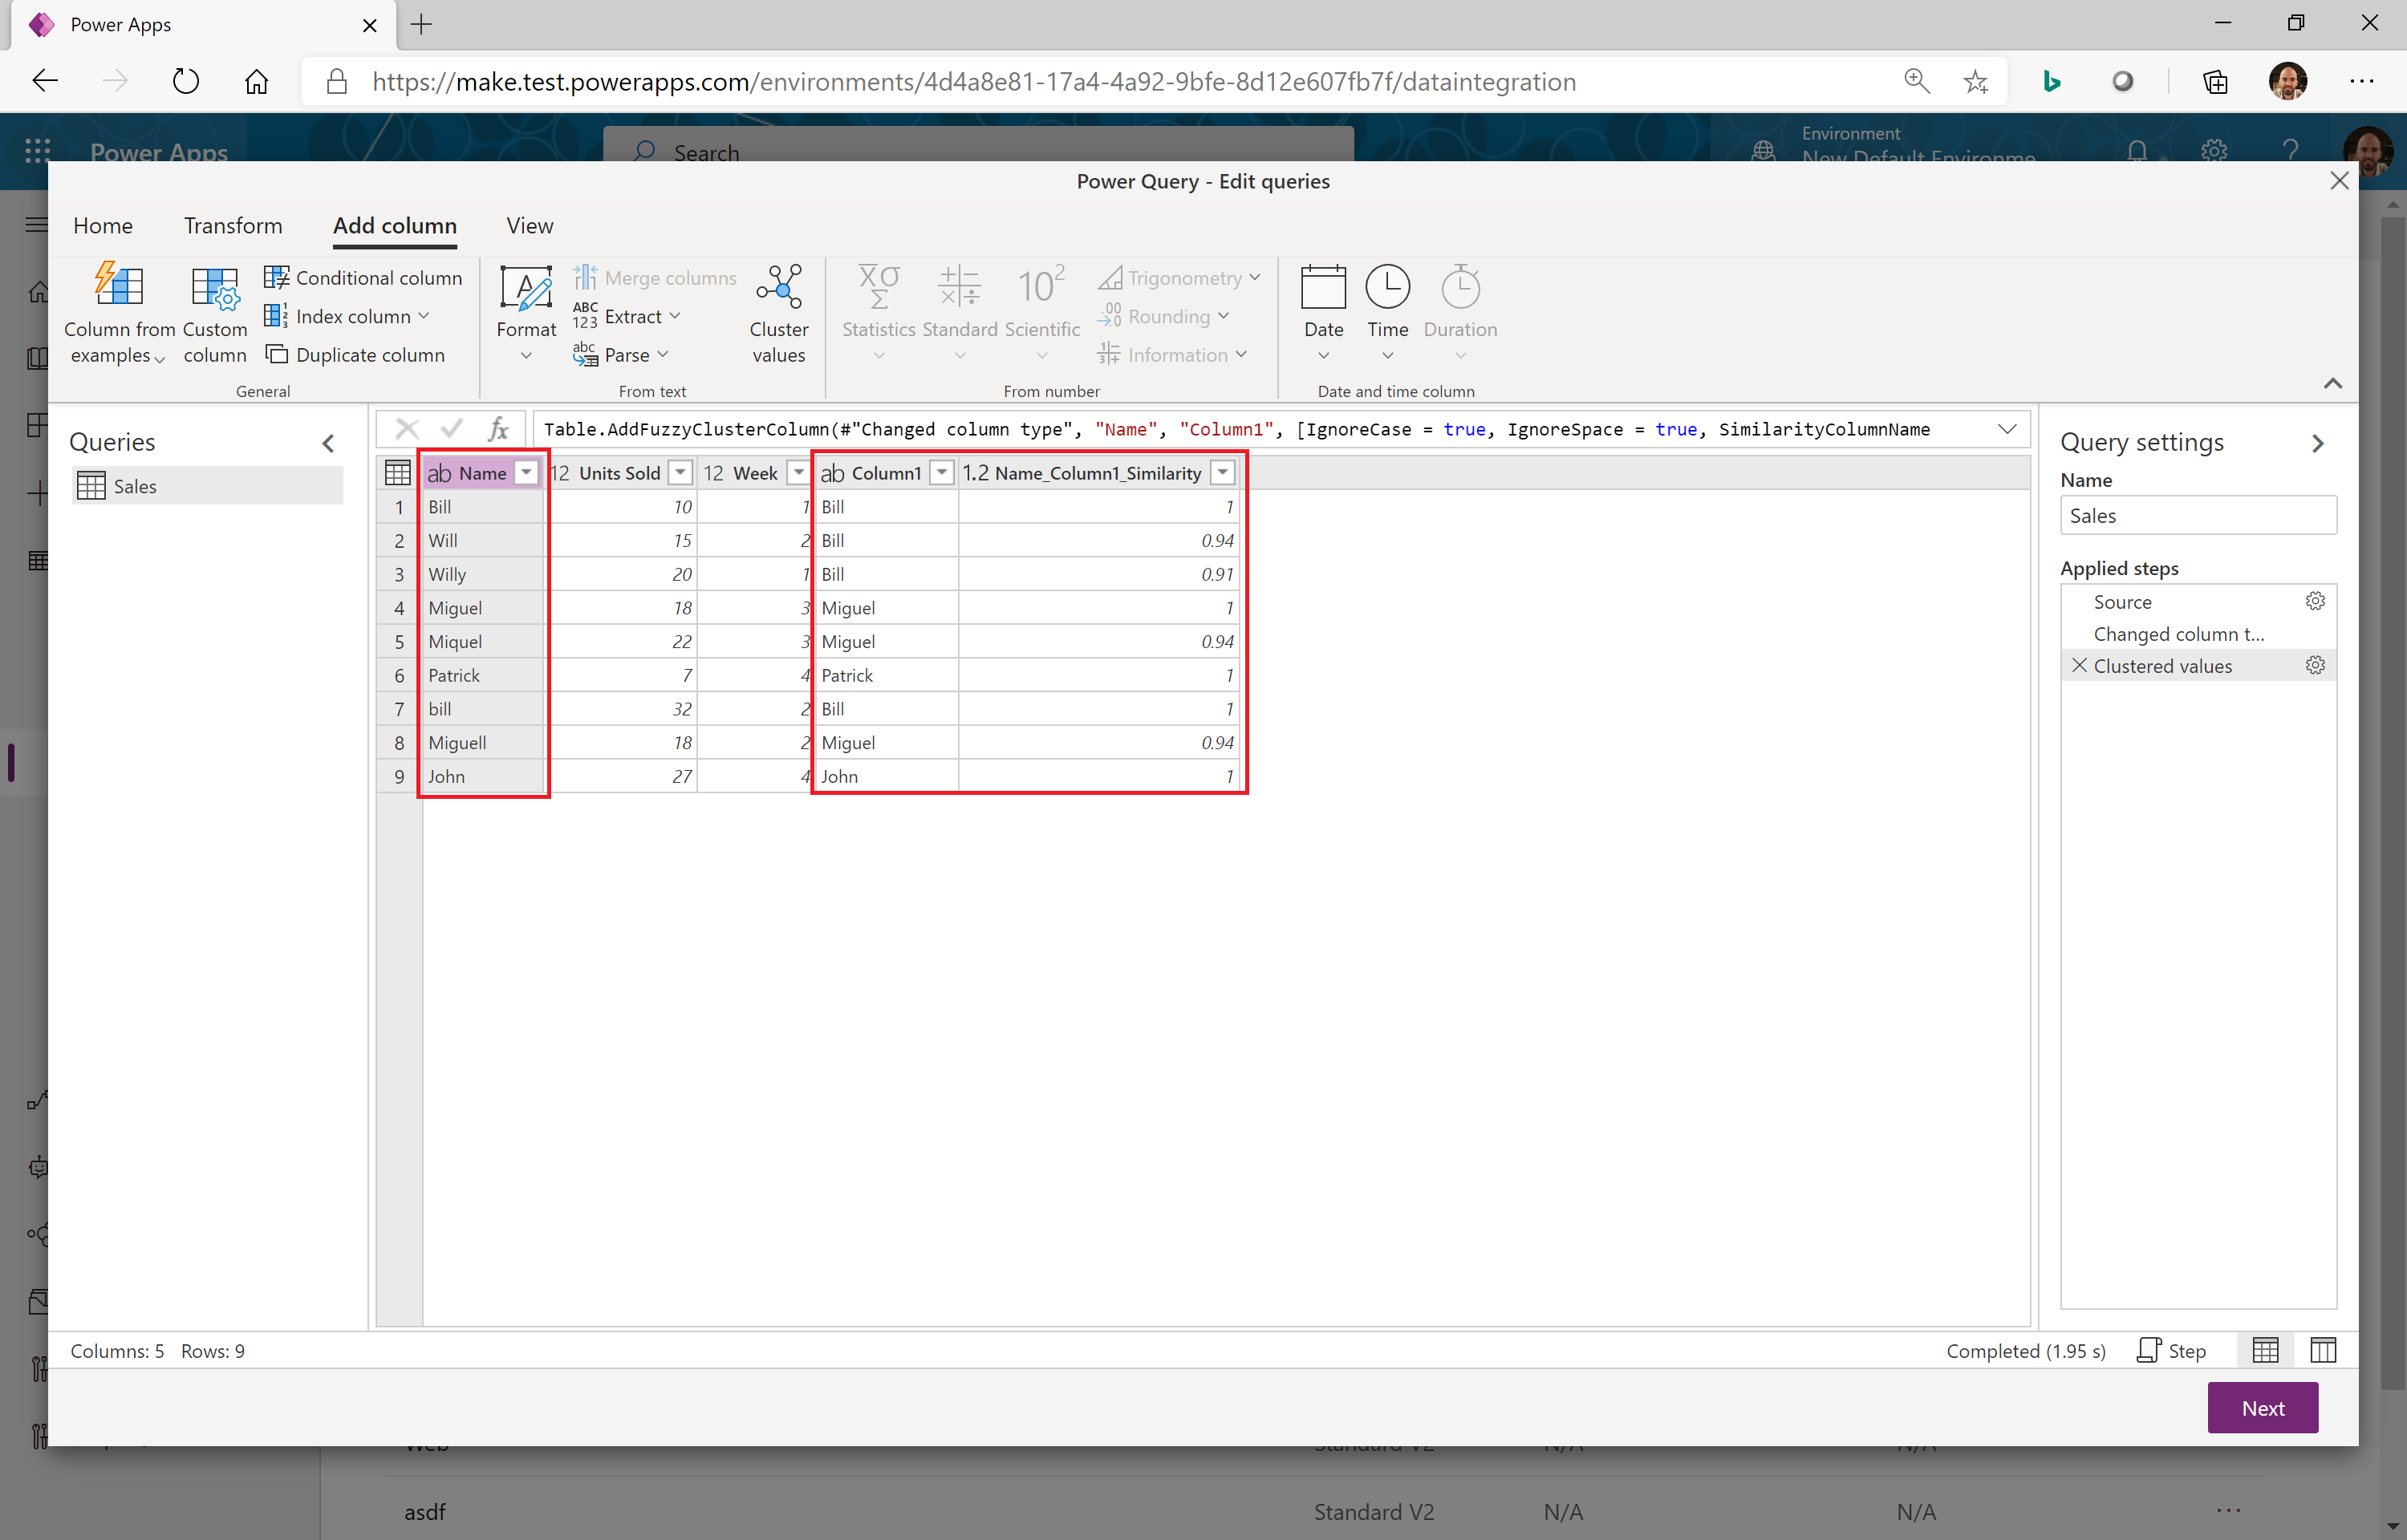Collapse the Queries pane

(328, 443)
